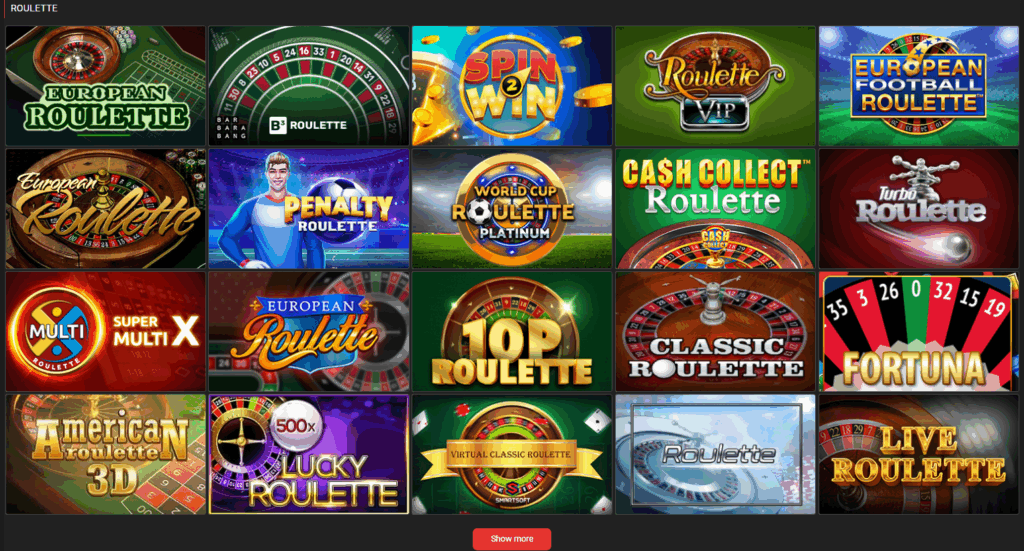Select the ROULETTE section heading

point(34,8)
